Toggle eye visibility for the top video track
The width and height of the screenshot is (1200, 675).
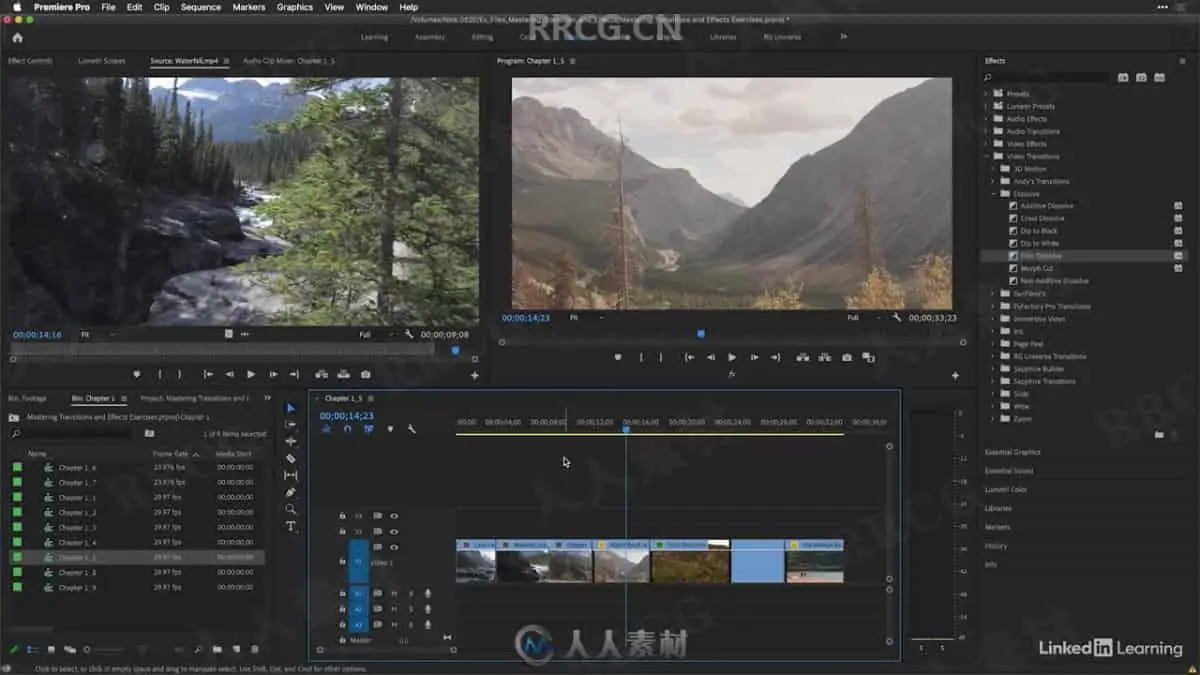point(394,516)
